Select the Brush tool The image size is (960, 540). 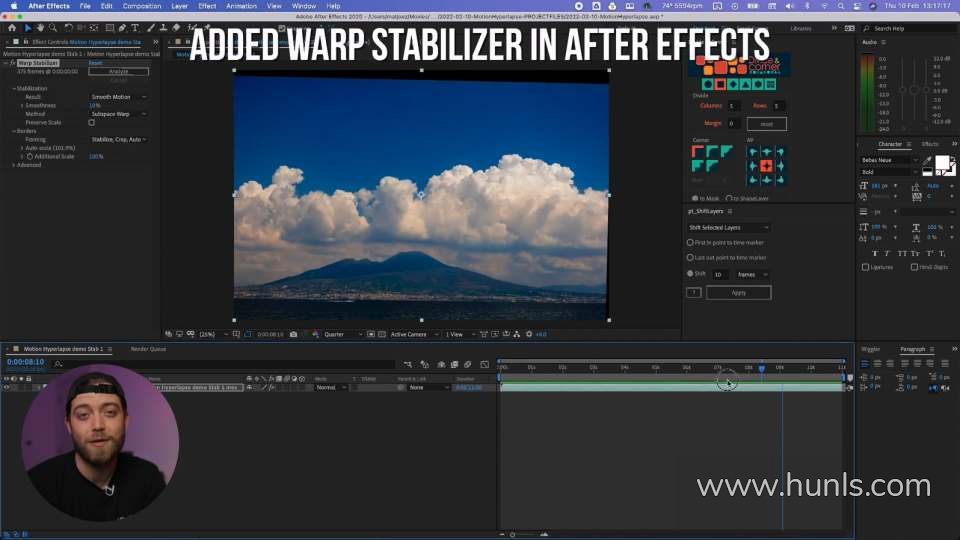coord(151,28)
